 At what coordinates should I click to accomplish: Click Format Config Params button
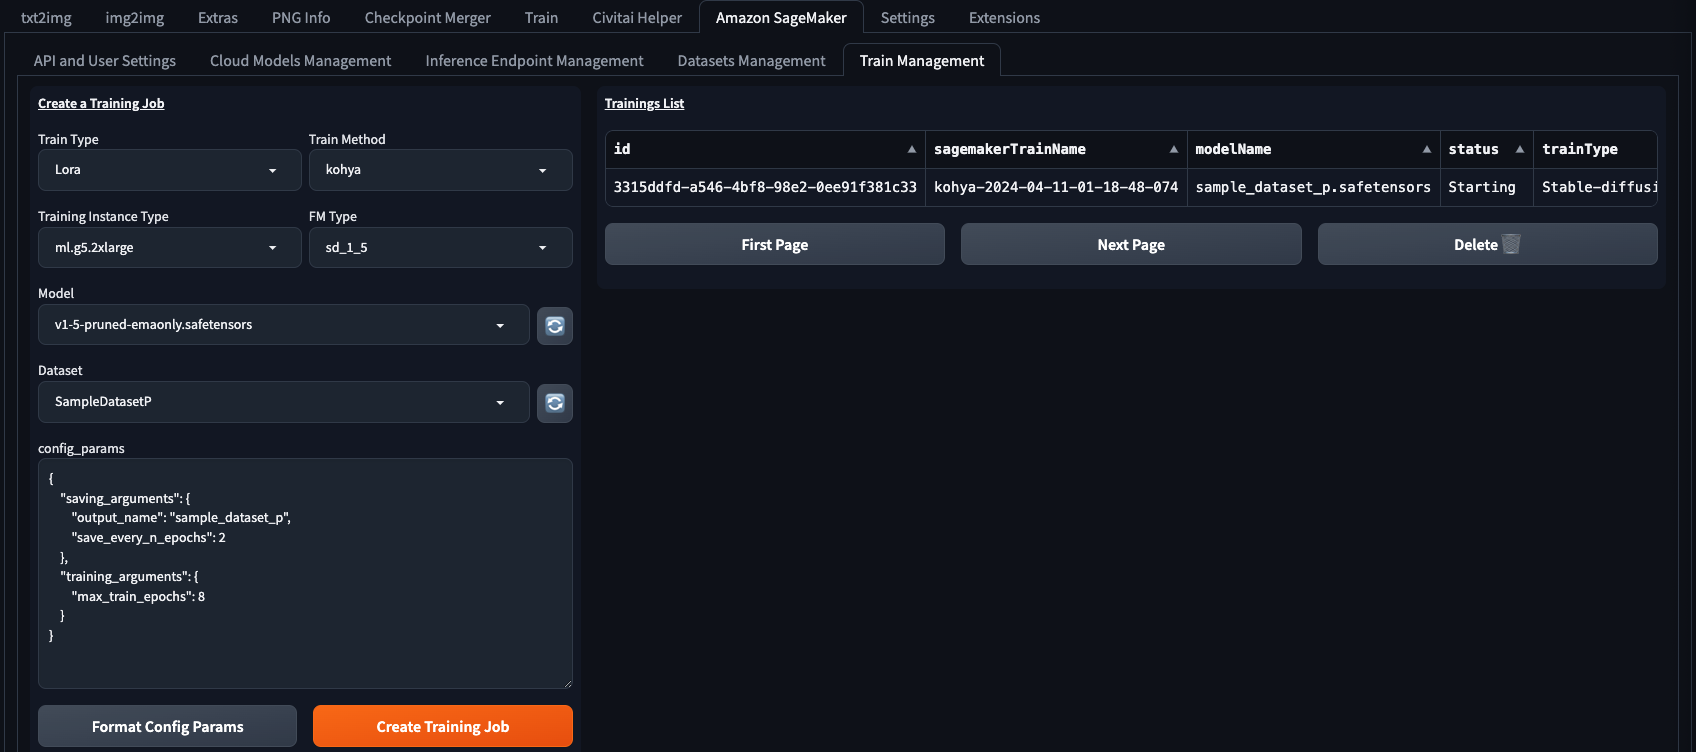(168, 727)
